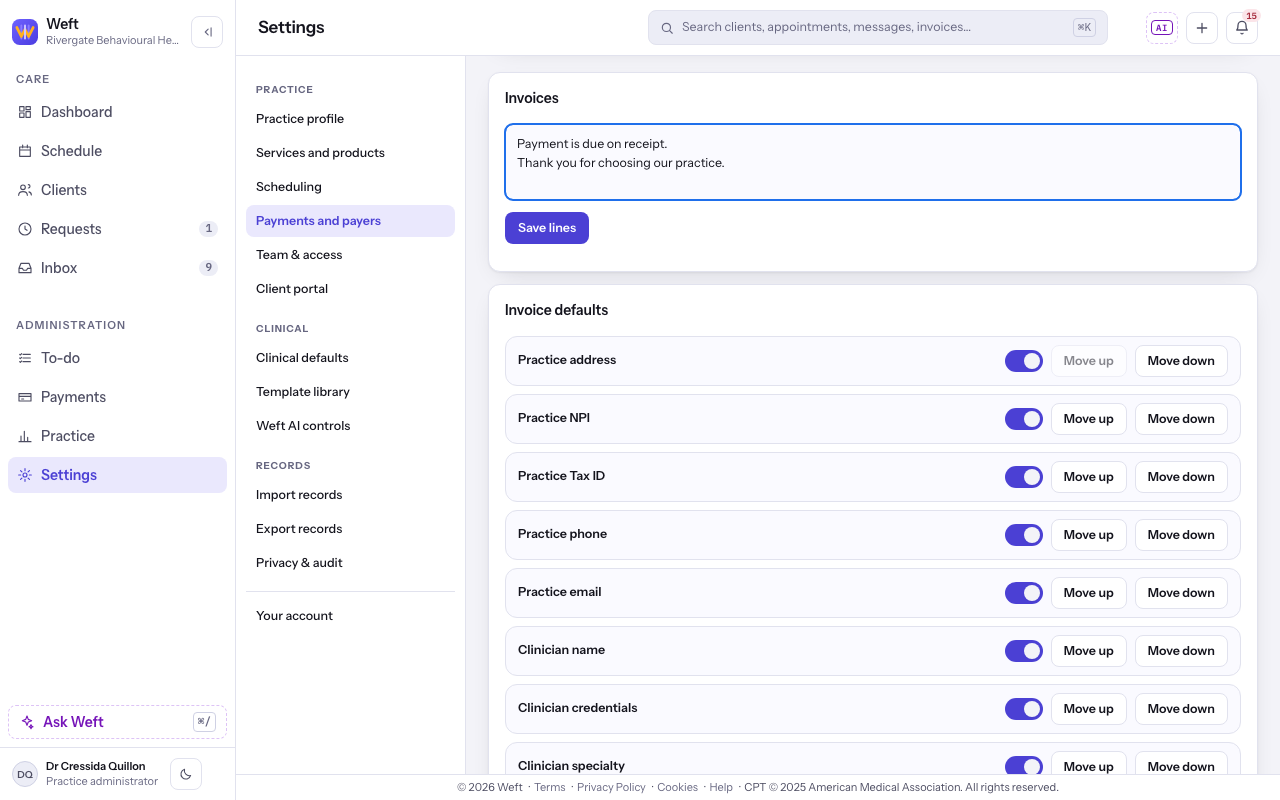Go to Services and products settings

coord(350,153)
